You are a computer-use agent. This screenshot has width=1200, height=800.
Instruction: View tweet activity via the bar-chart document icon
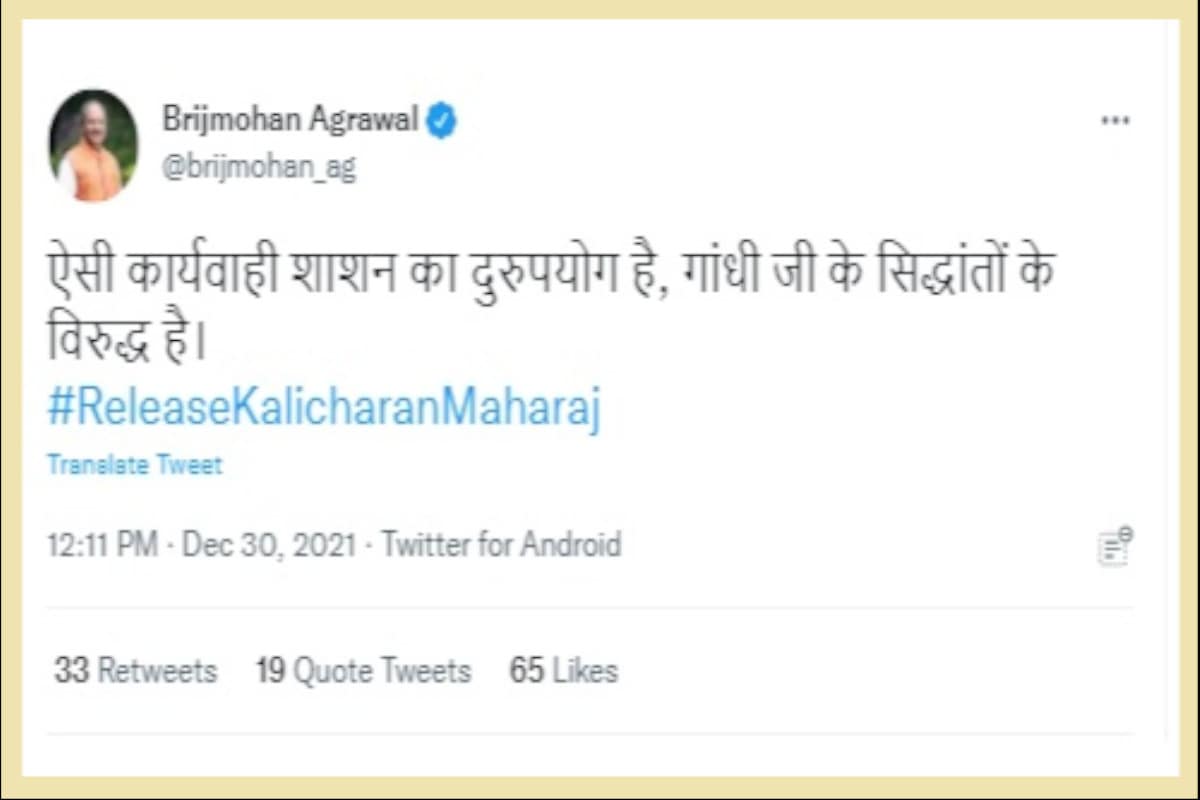(1115, 545)
